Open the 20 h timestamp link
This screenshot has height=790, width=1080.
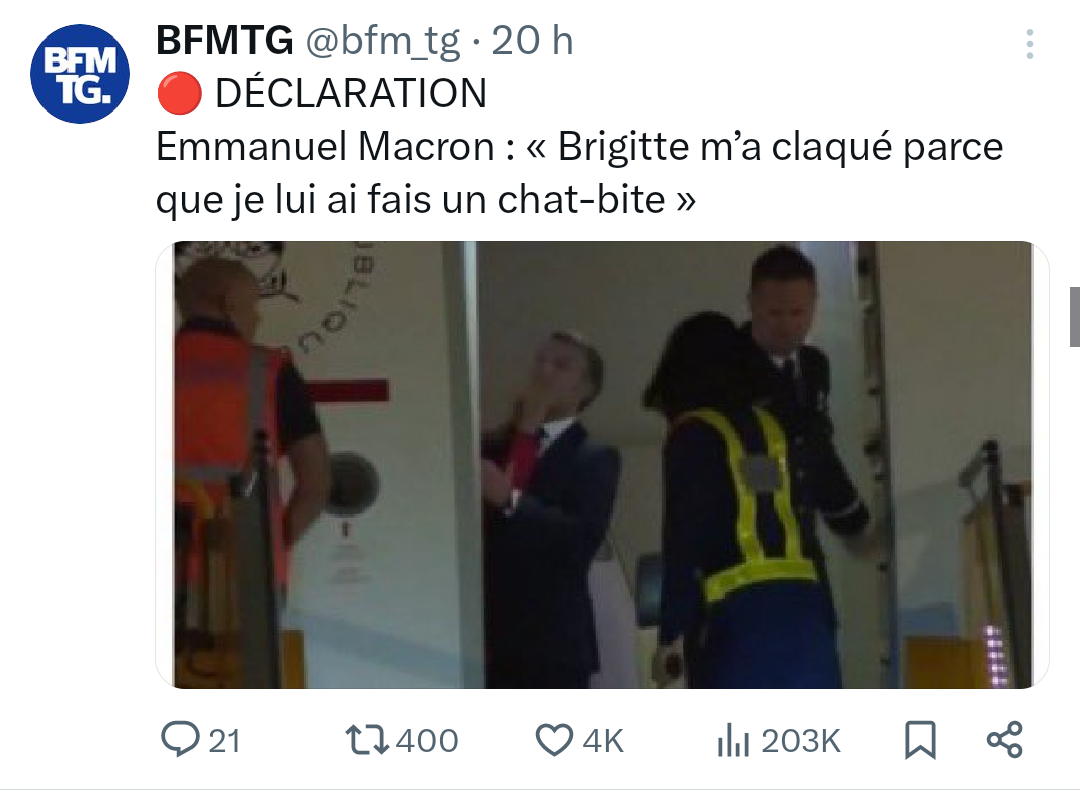(x=532, y=40)
